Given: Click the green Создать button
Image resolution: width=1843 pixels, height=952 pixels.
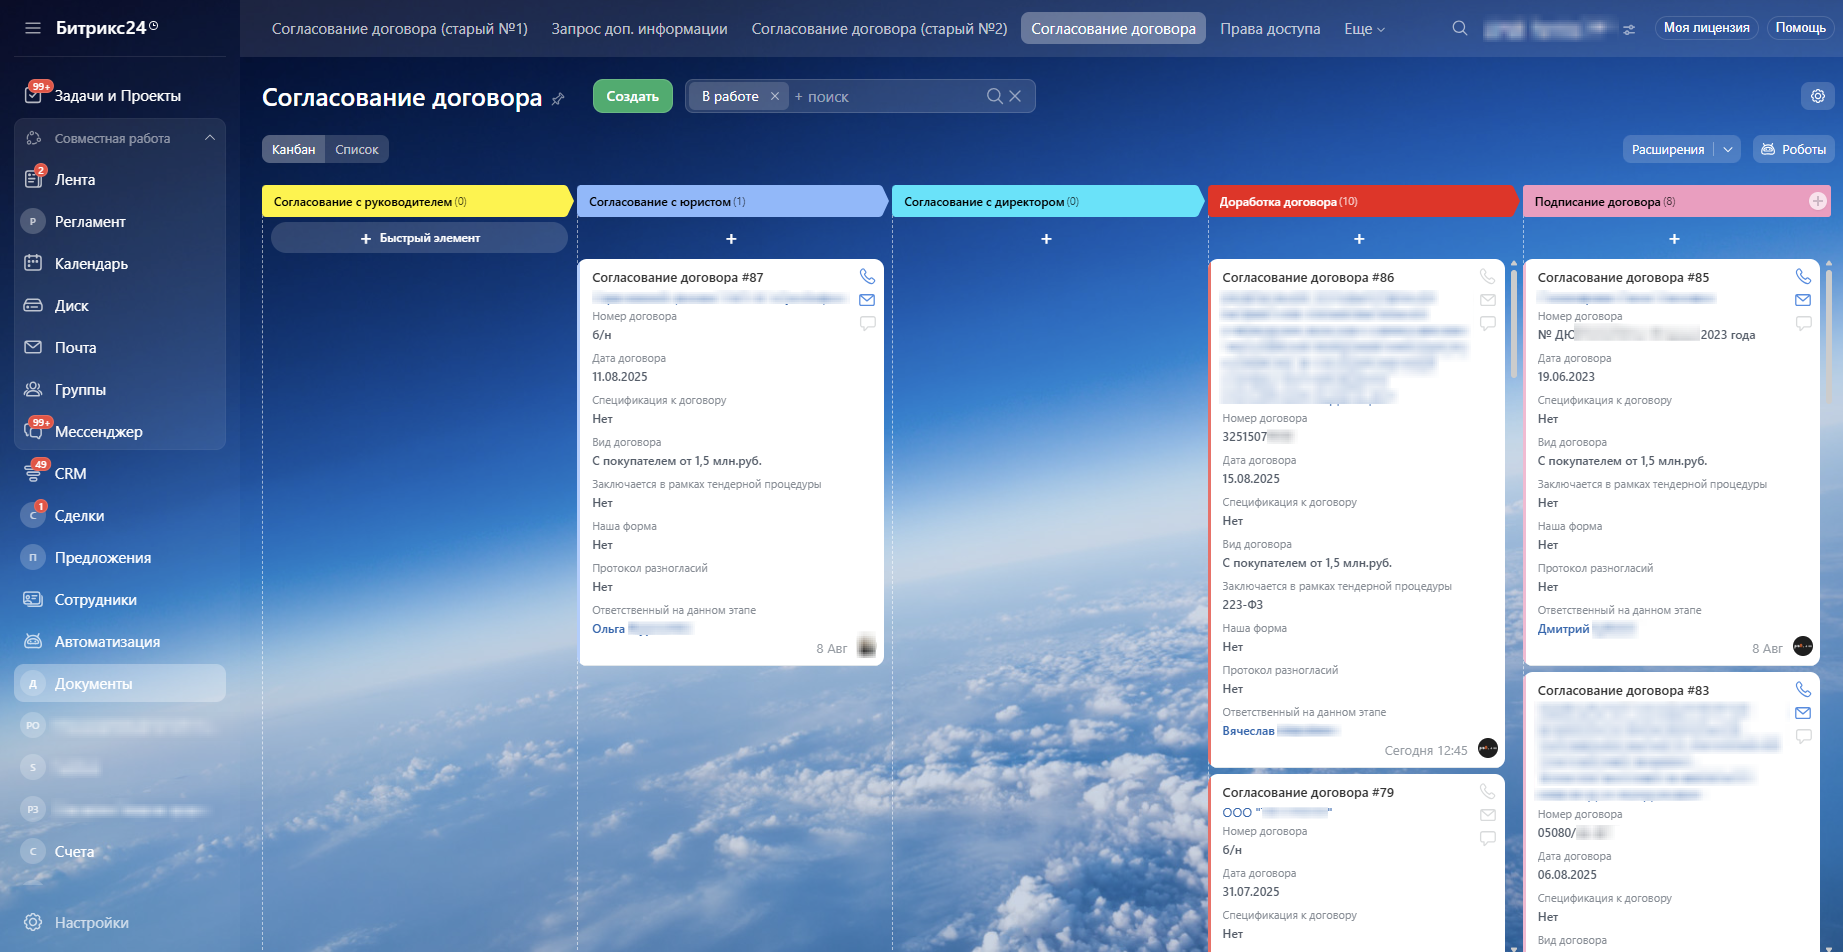Looking at the screenshot, I should pos(633,96).
